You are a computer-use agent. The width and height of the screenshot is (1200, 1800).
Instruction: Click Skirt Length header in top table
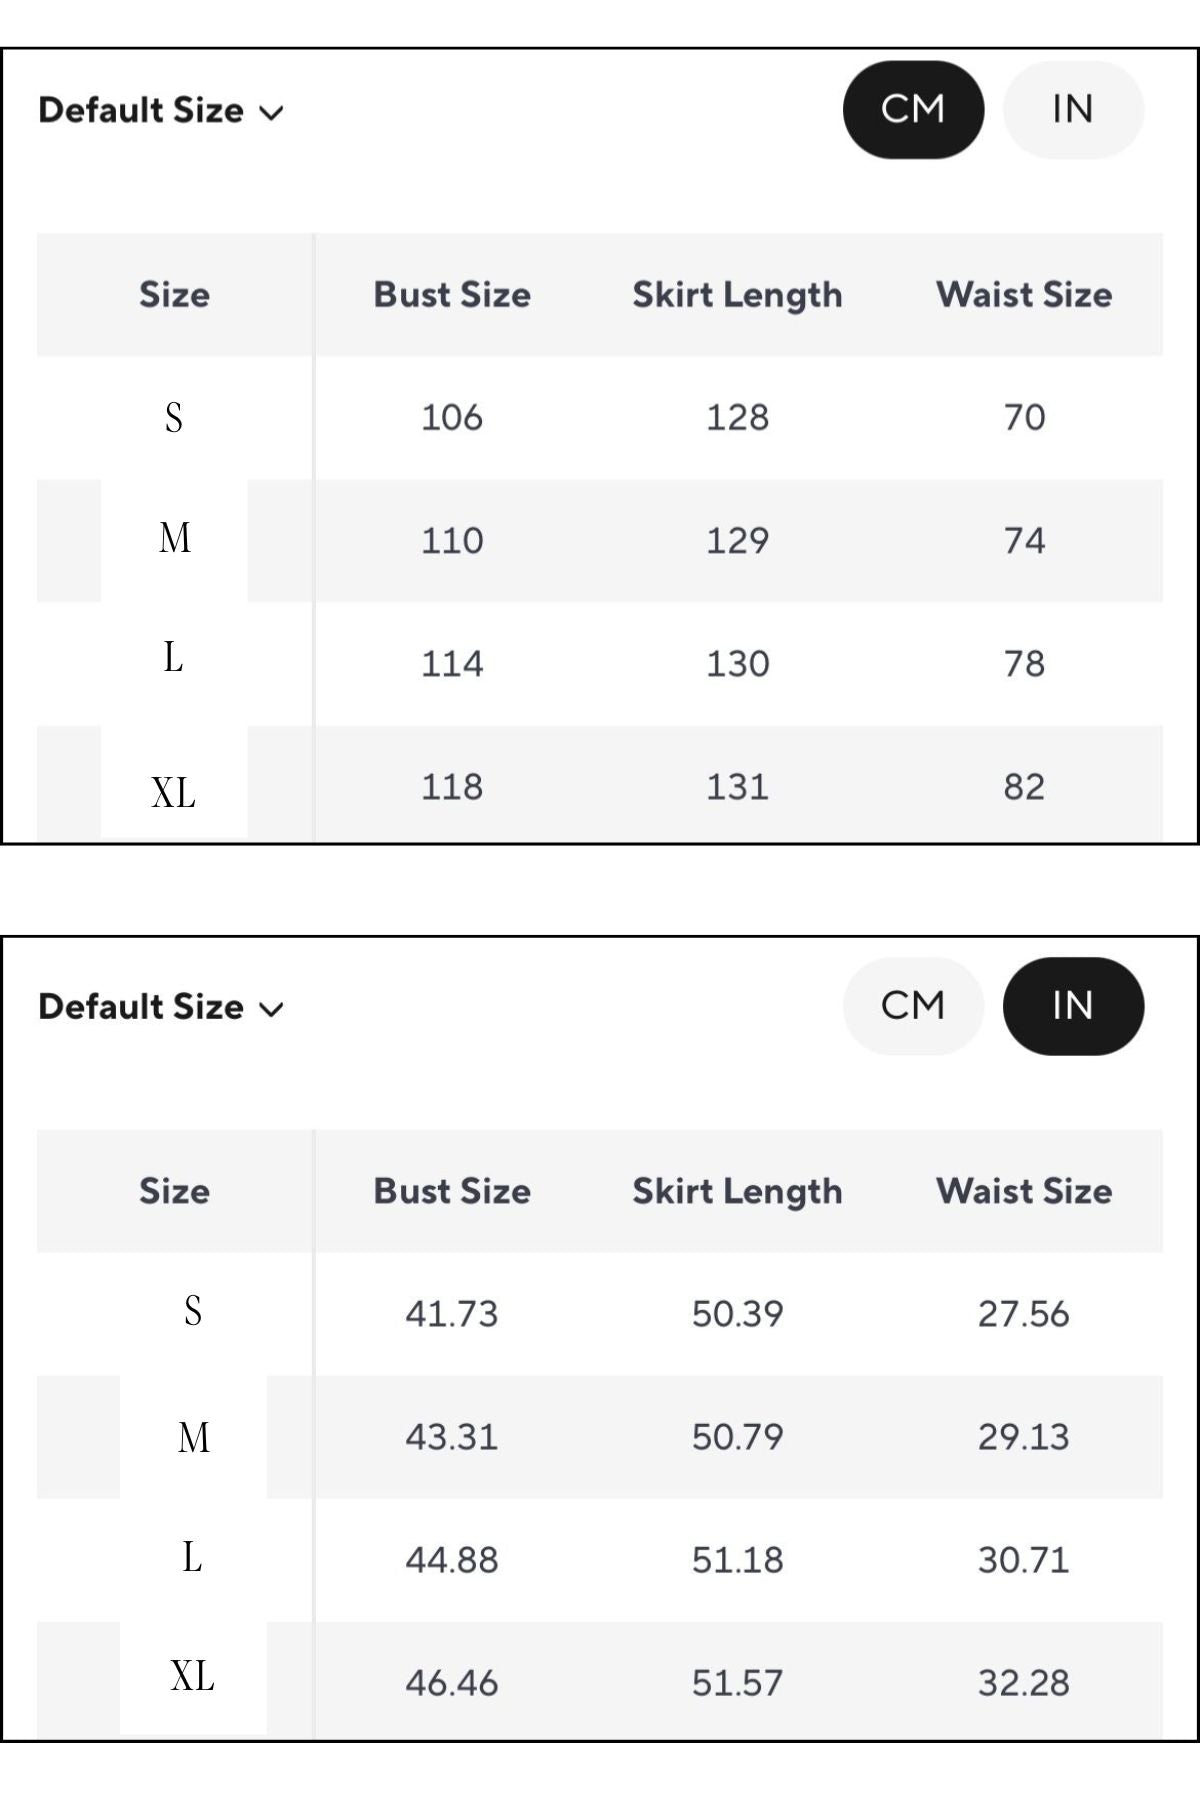tap(737, 295)
